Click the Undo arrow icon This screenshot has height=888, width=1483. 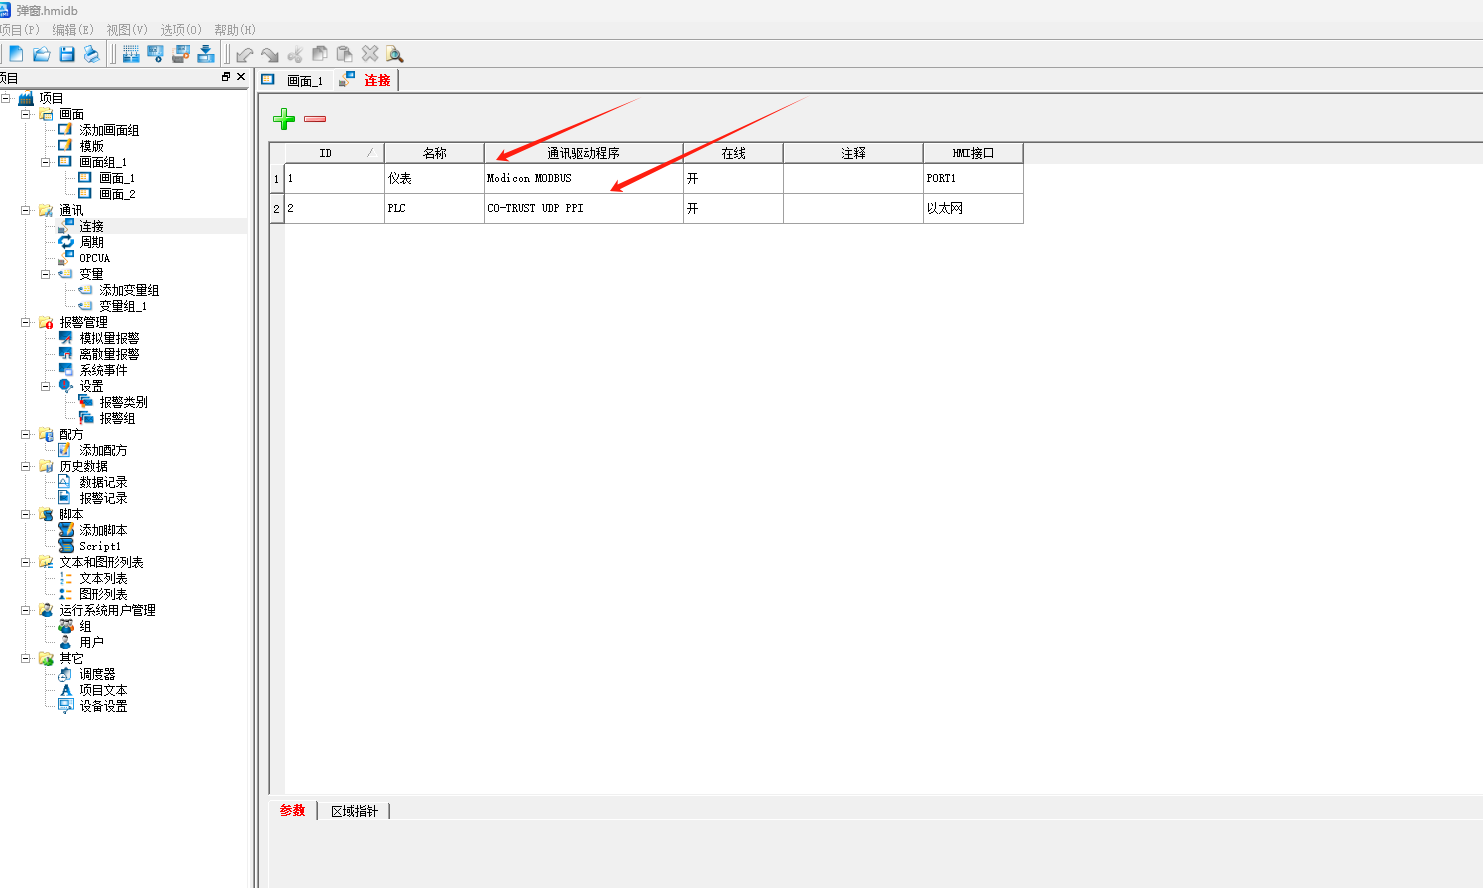[x=245, y=54]
